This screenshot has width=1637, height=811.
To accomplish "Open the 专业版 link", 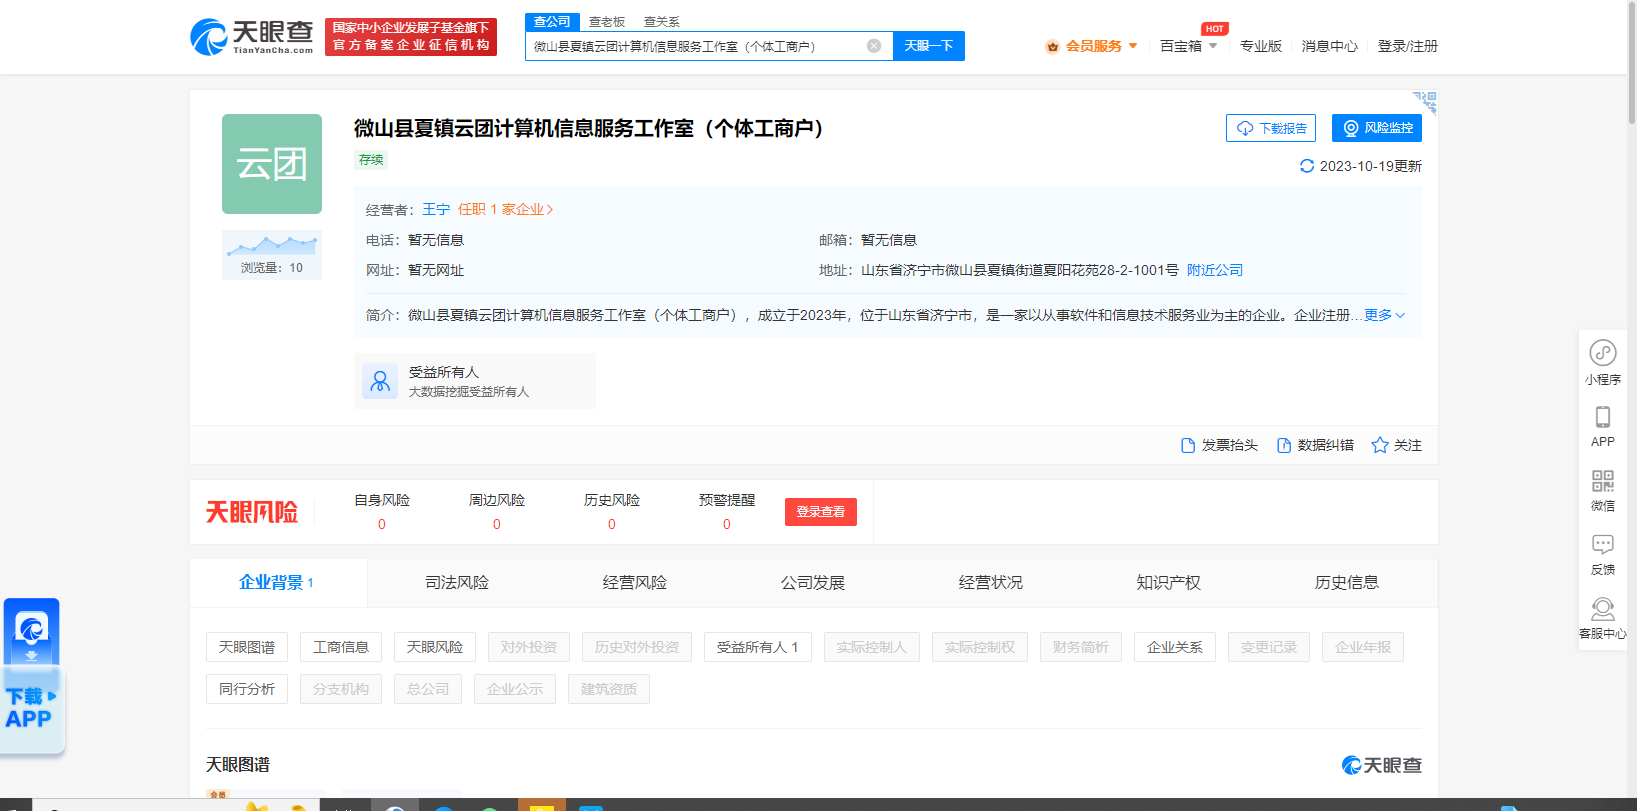I will point(1261,46).
